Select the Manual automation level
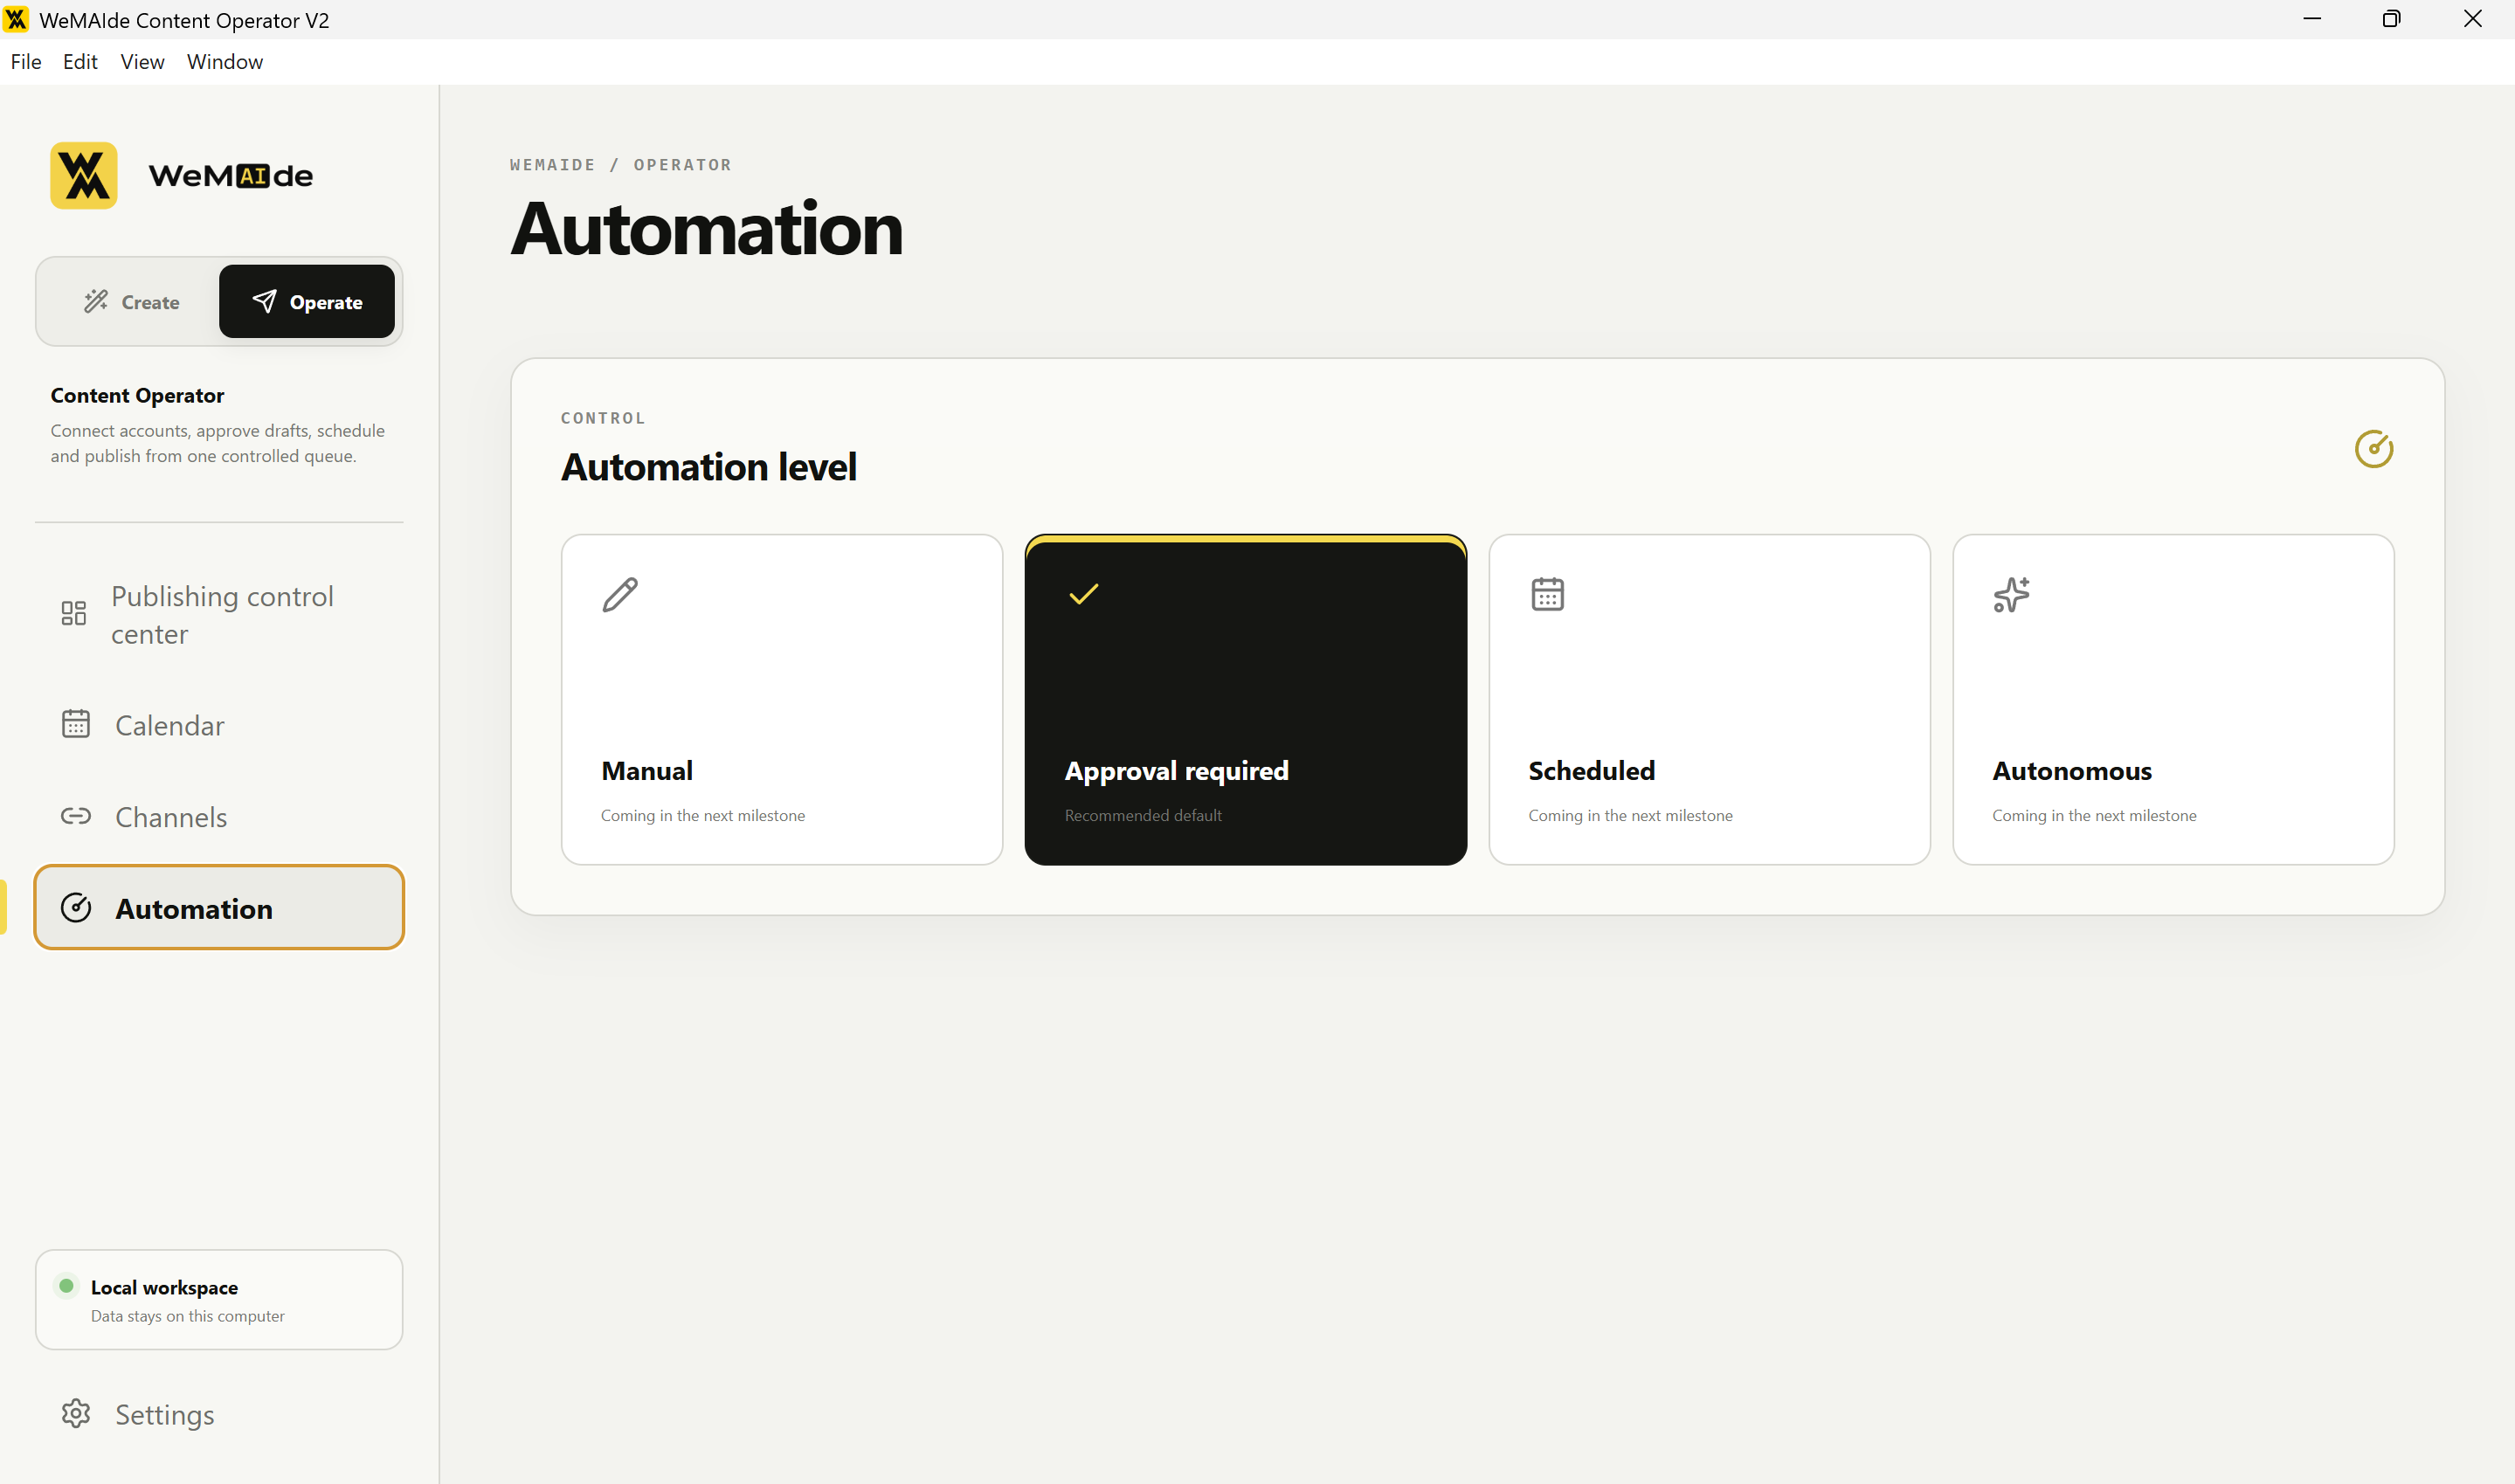 [782, 699]
